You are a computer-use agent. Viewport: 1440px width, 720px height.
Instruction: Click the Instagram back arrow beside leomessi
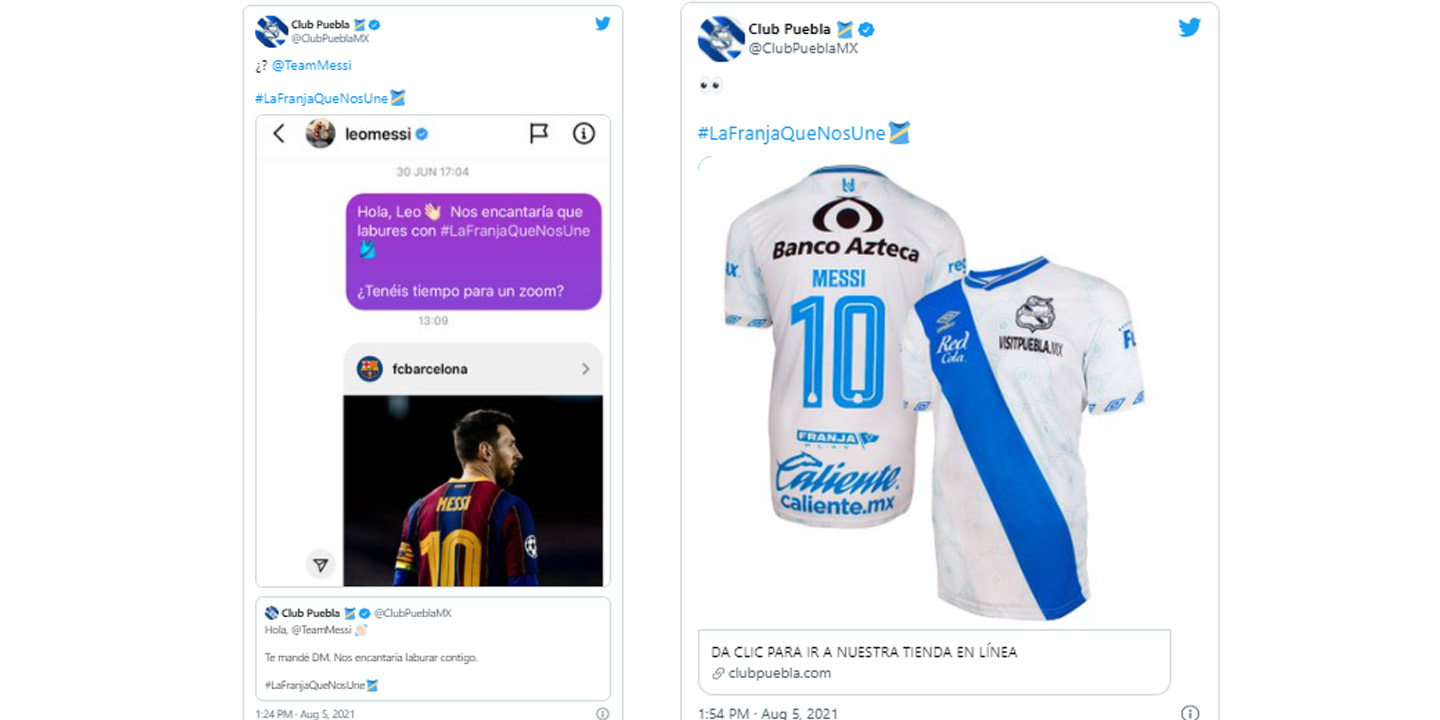click(x=279, y=133)
